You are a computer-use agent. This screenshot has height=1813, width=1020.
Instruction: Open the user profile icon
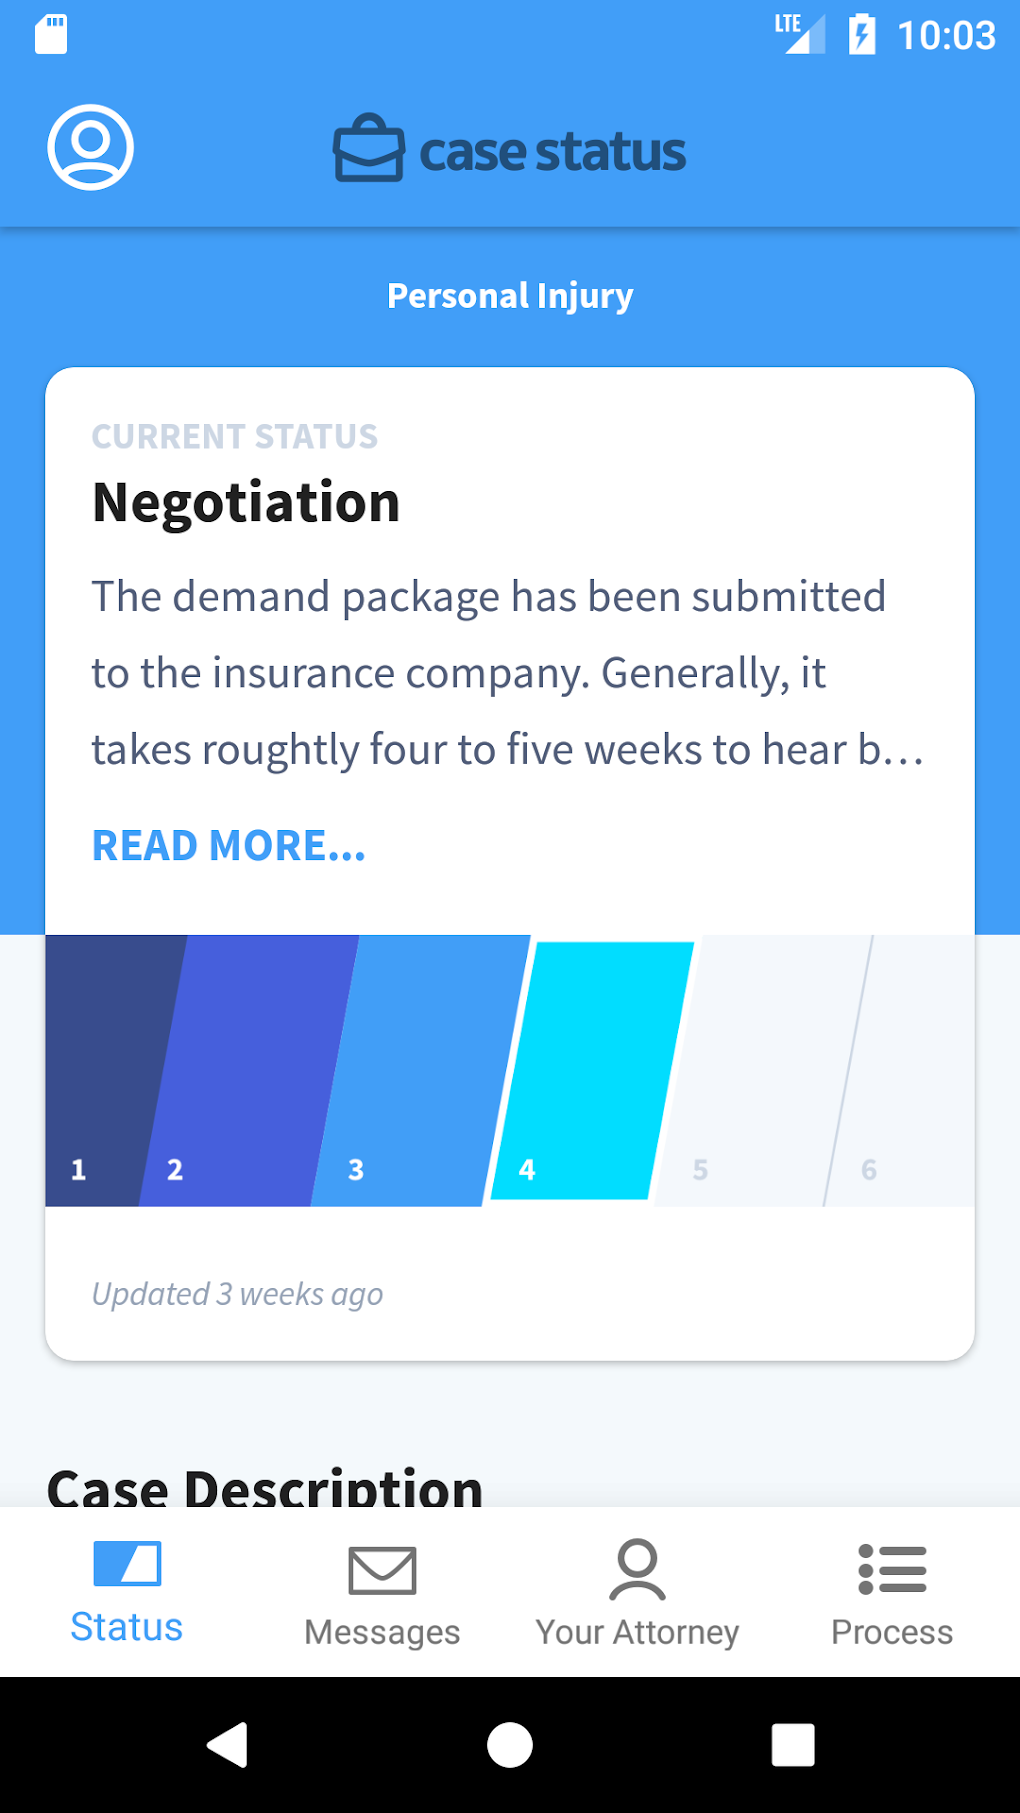90,147
